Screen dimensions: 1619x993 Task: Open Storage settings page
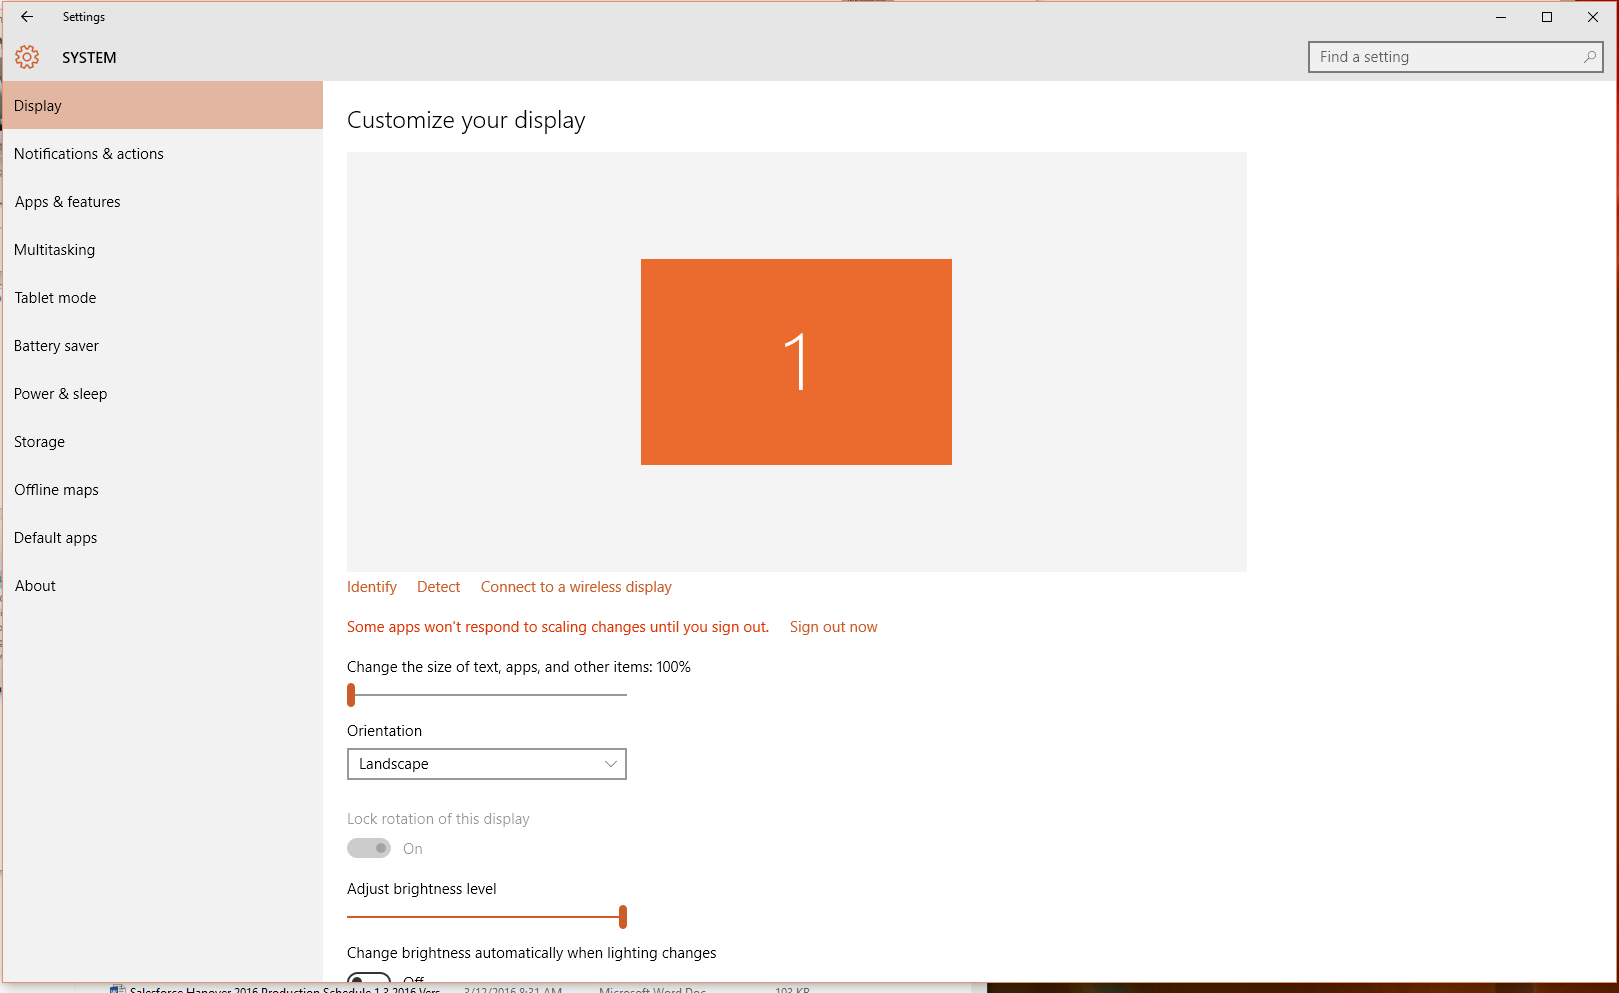(39, 442)
